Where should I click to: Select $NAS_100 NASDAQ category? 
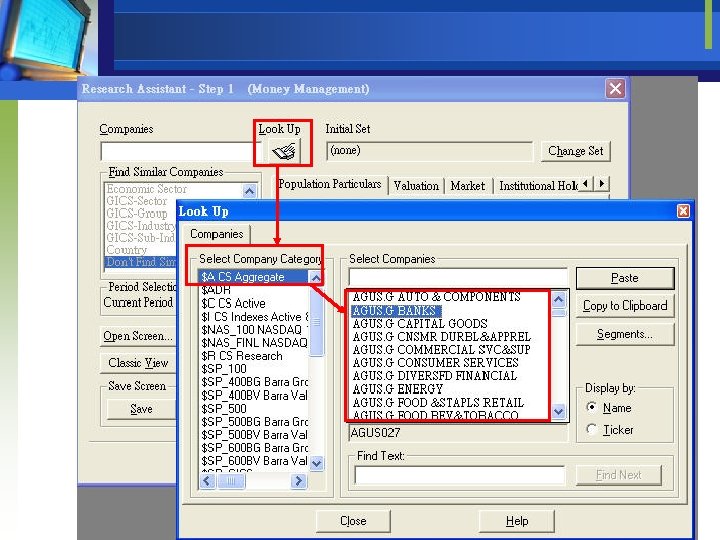click(255, 330)
